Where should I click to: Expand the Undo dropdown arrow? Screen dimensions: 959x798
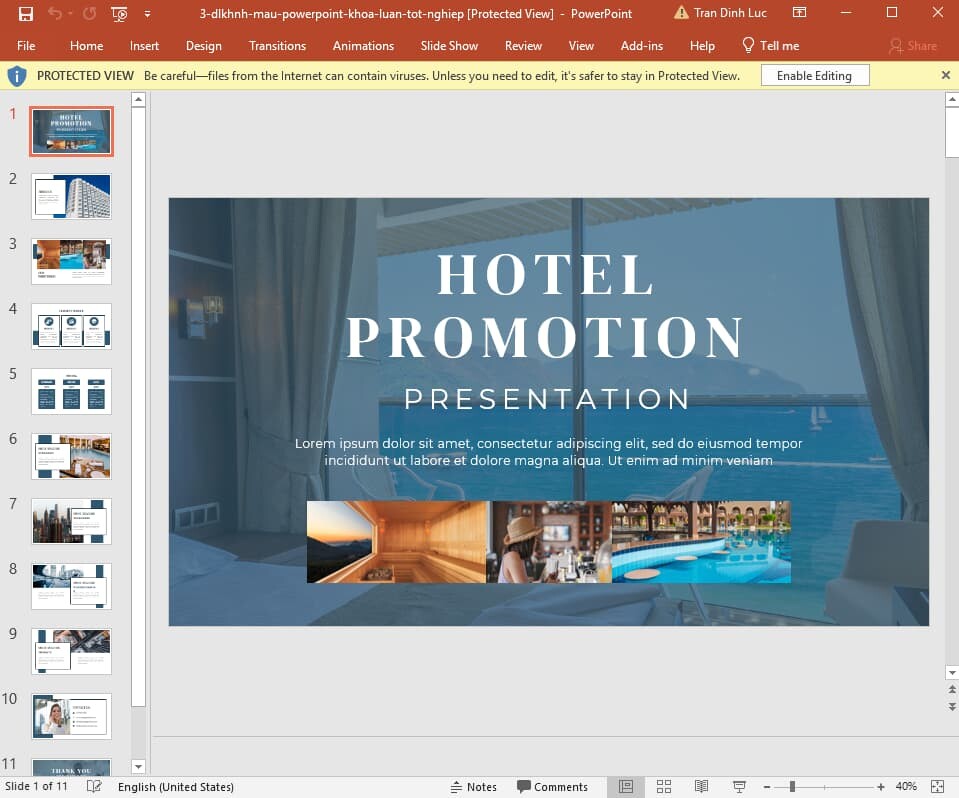click(x=68, y=14)
